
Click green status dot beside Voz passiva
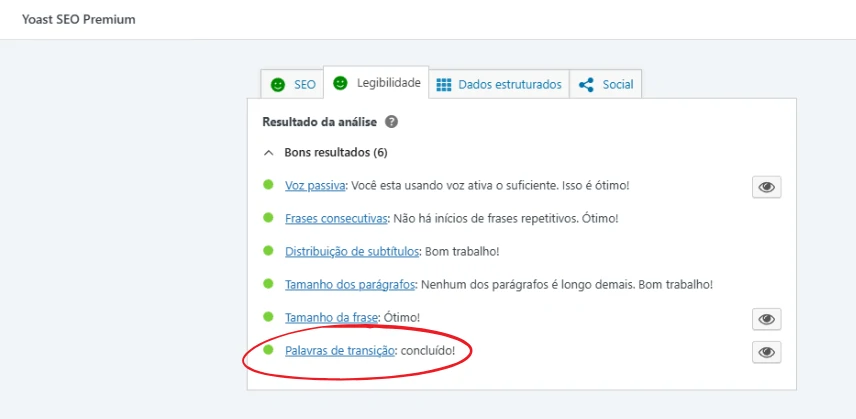coord(268,185)
